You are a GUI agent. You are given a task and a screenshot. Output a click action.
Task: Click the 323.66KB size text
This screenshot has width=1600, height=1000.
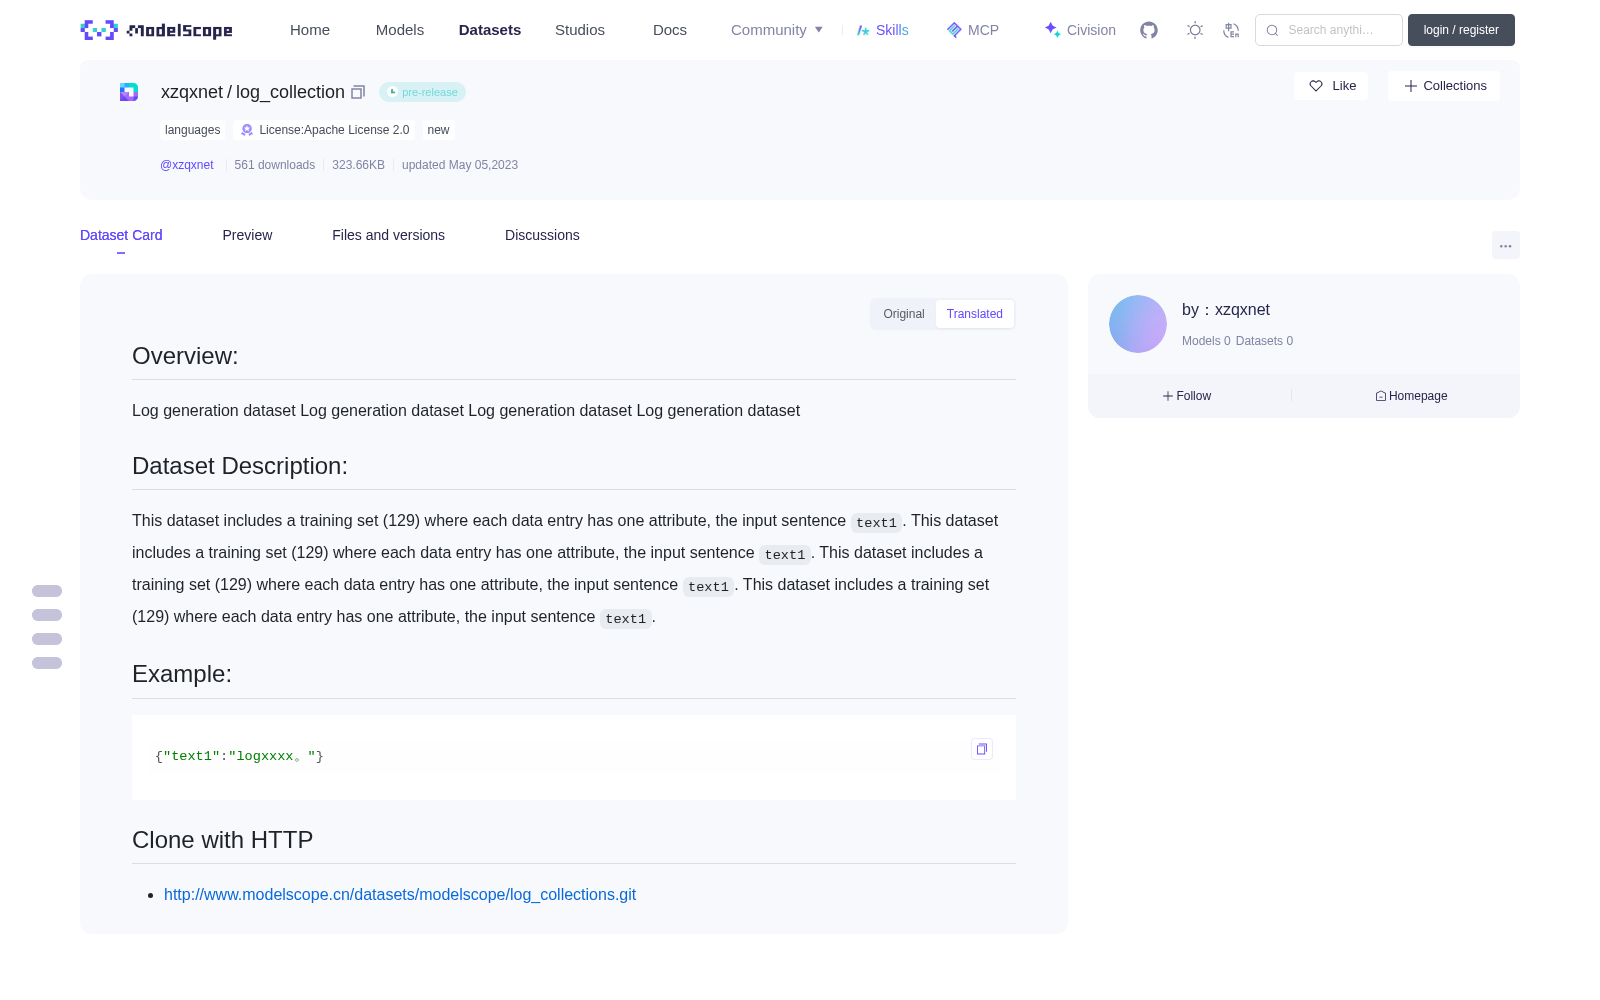358,165
